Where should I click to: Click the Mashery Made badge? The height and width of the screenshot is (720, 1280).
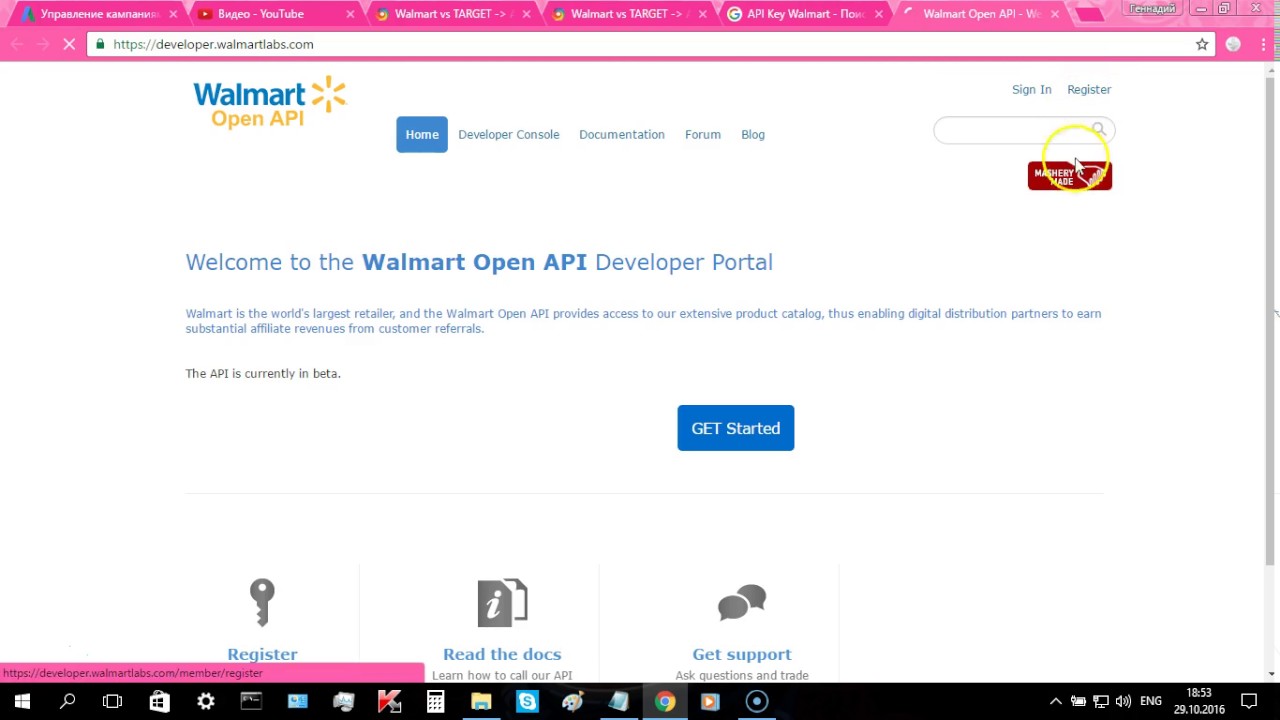click(1069, 176)
